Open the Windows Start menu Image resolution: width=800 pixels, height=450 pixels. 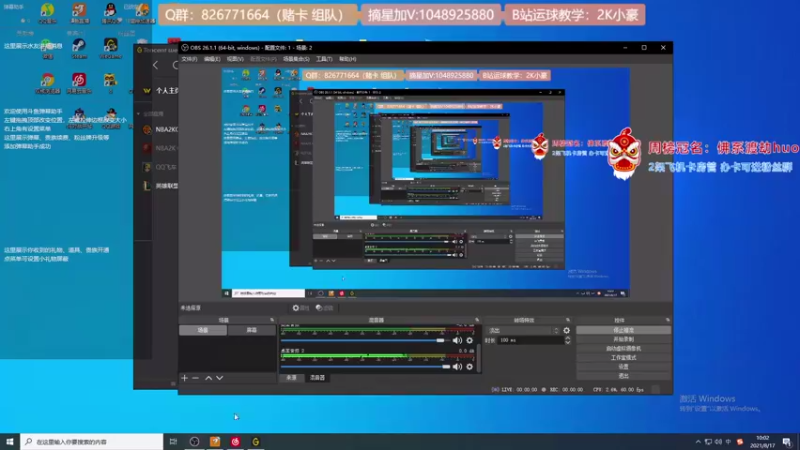[10, 441]
